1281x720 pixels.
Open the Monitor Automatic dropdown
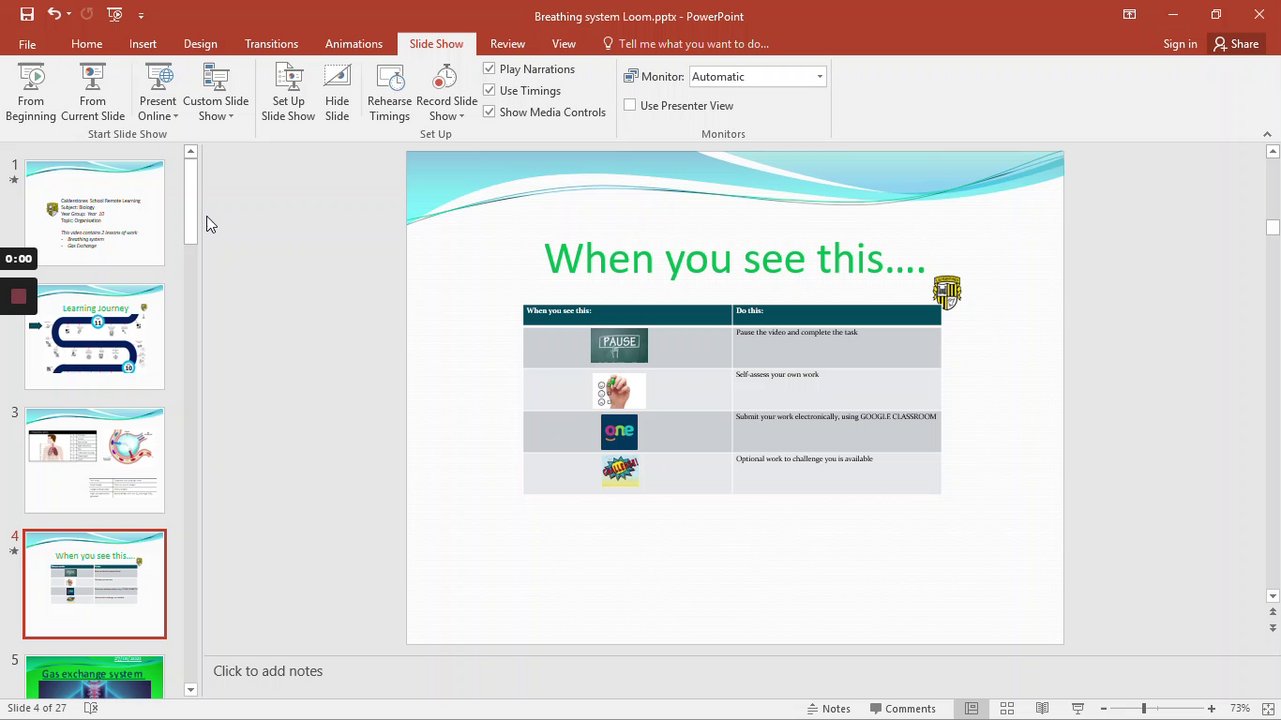tap(758, 77)
